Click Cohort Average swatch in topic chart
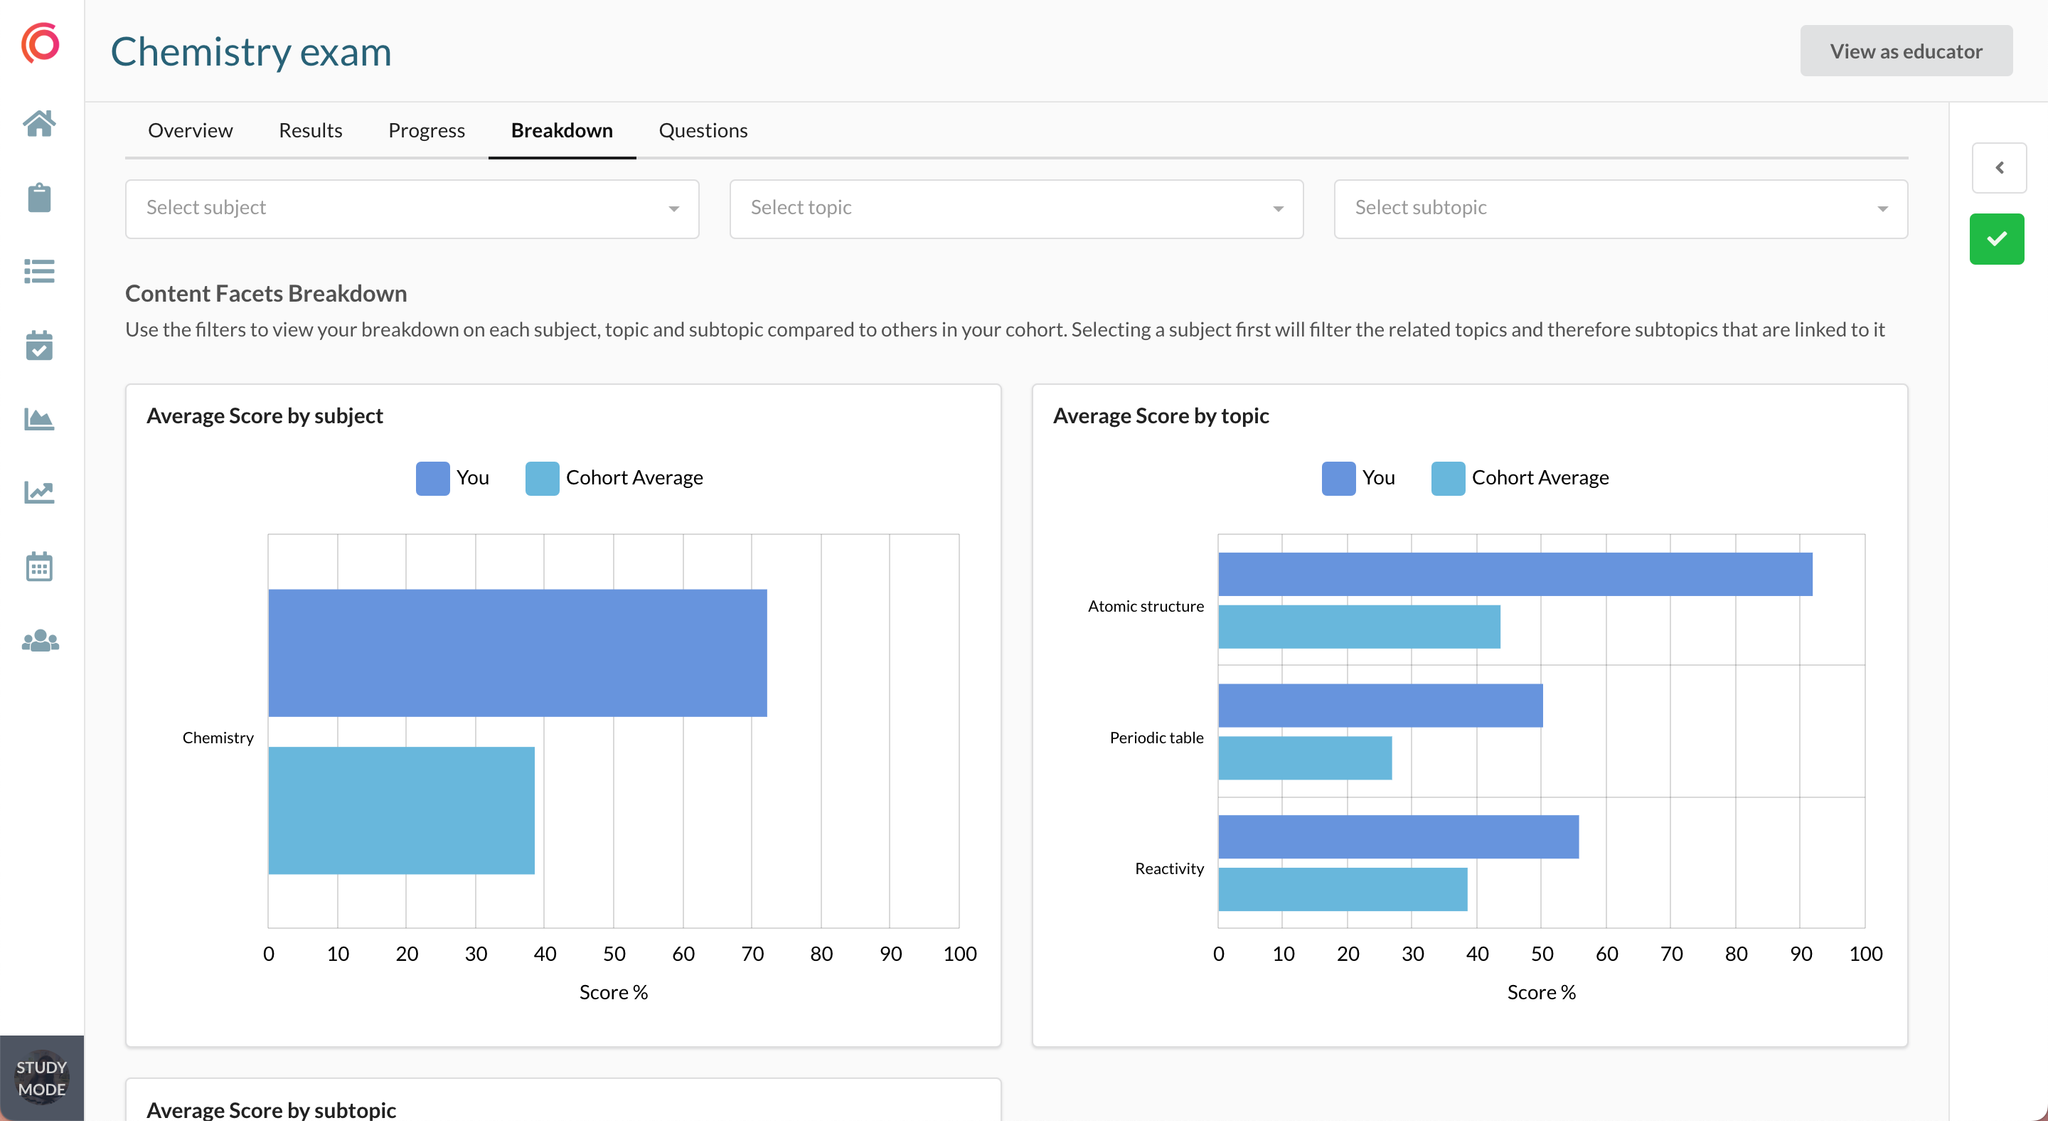2048x1121 pixels. point(1447,478)
